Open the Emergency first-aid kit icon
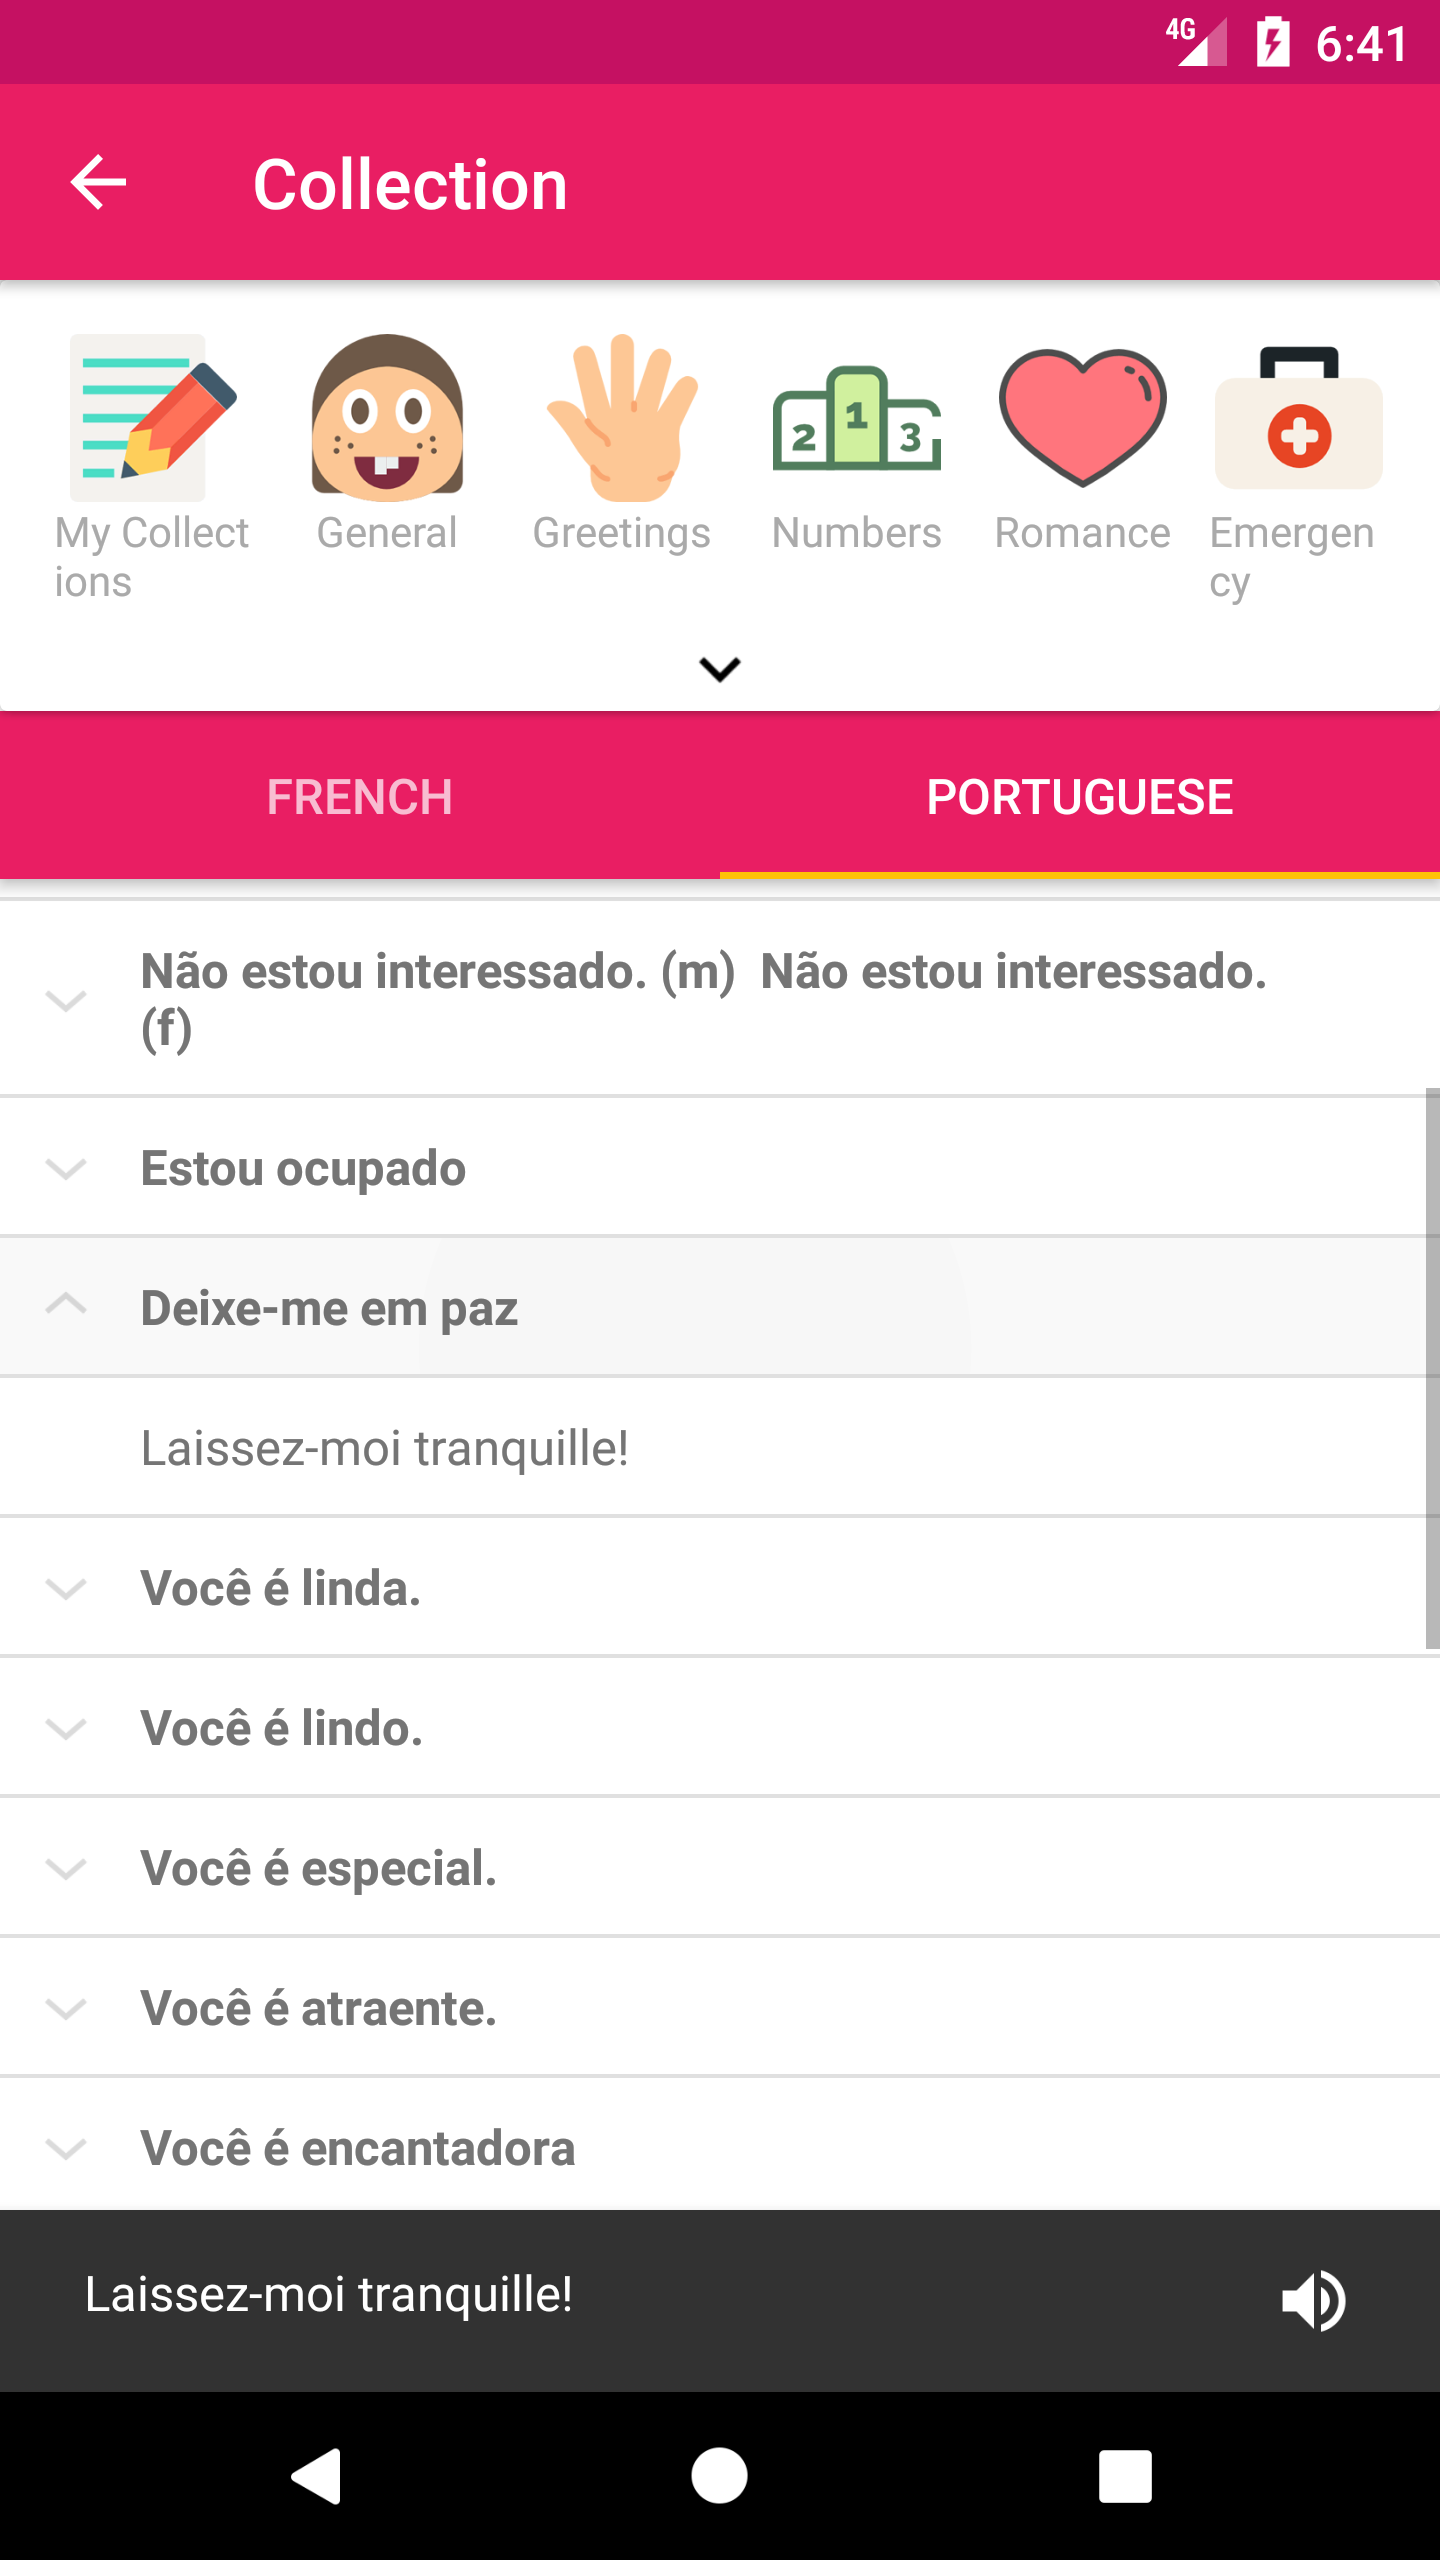This screenshot has width=1440, height=2560. tap(1298, 418)
